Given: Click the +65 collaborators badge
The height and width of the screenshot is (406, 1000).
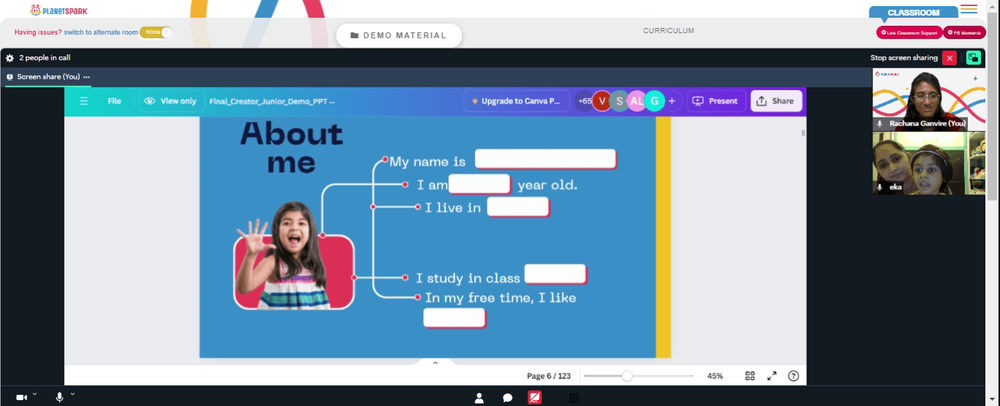Looking at the screenshot, I should coord(584,101).
